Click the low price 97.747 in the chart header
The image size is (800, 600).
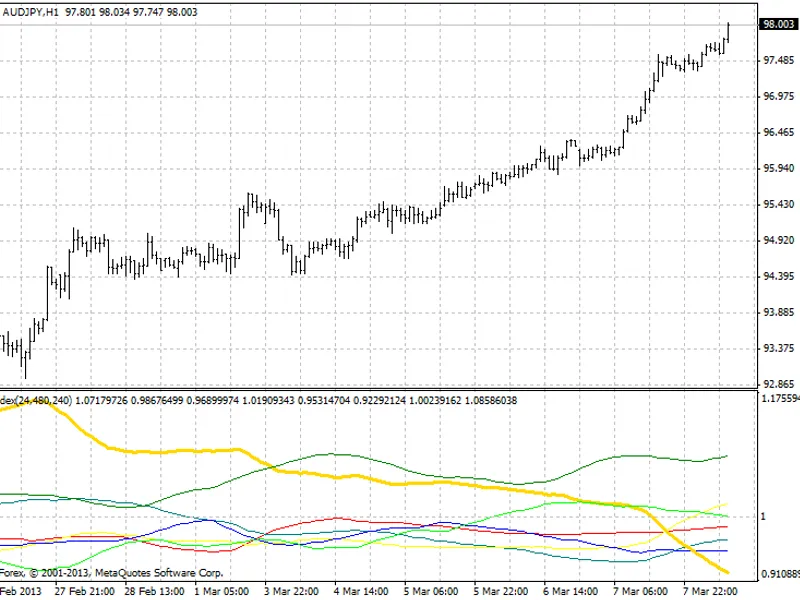(148, 12)
